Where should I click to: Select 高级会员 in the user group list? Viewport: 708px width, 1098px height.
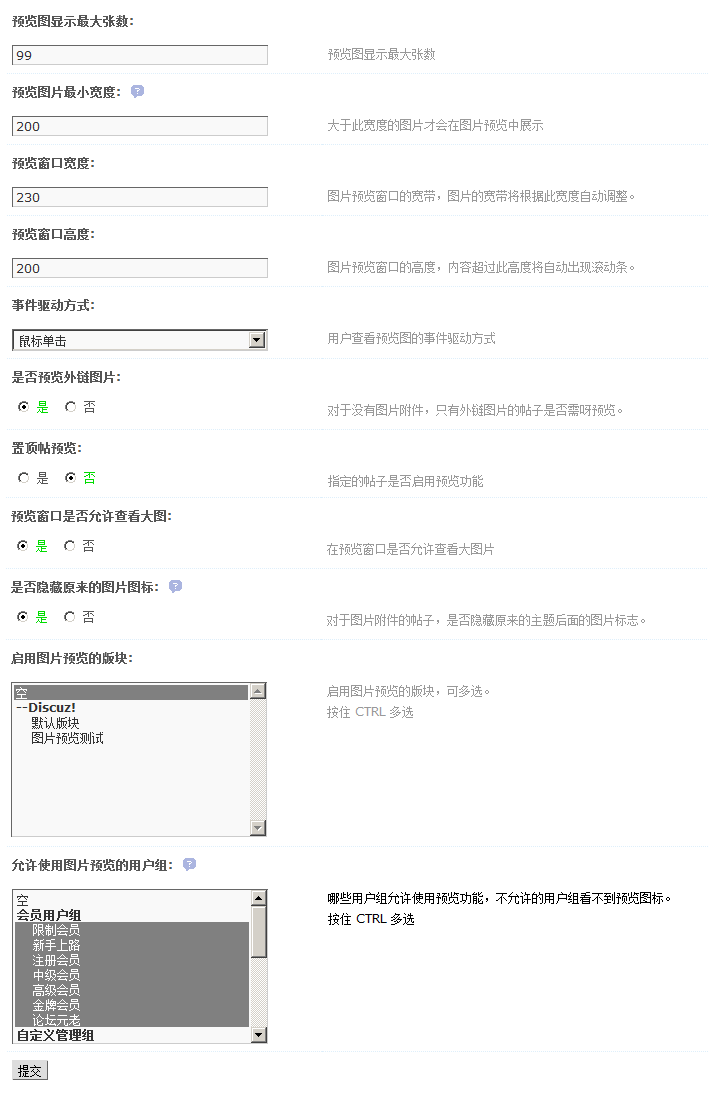click(x=131, y=990)
